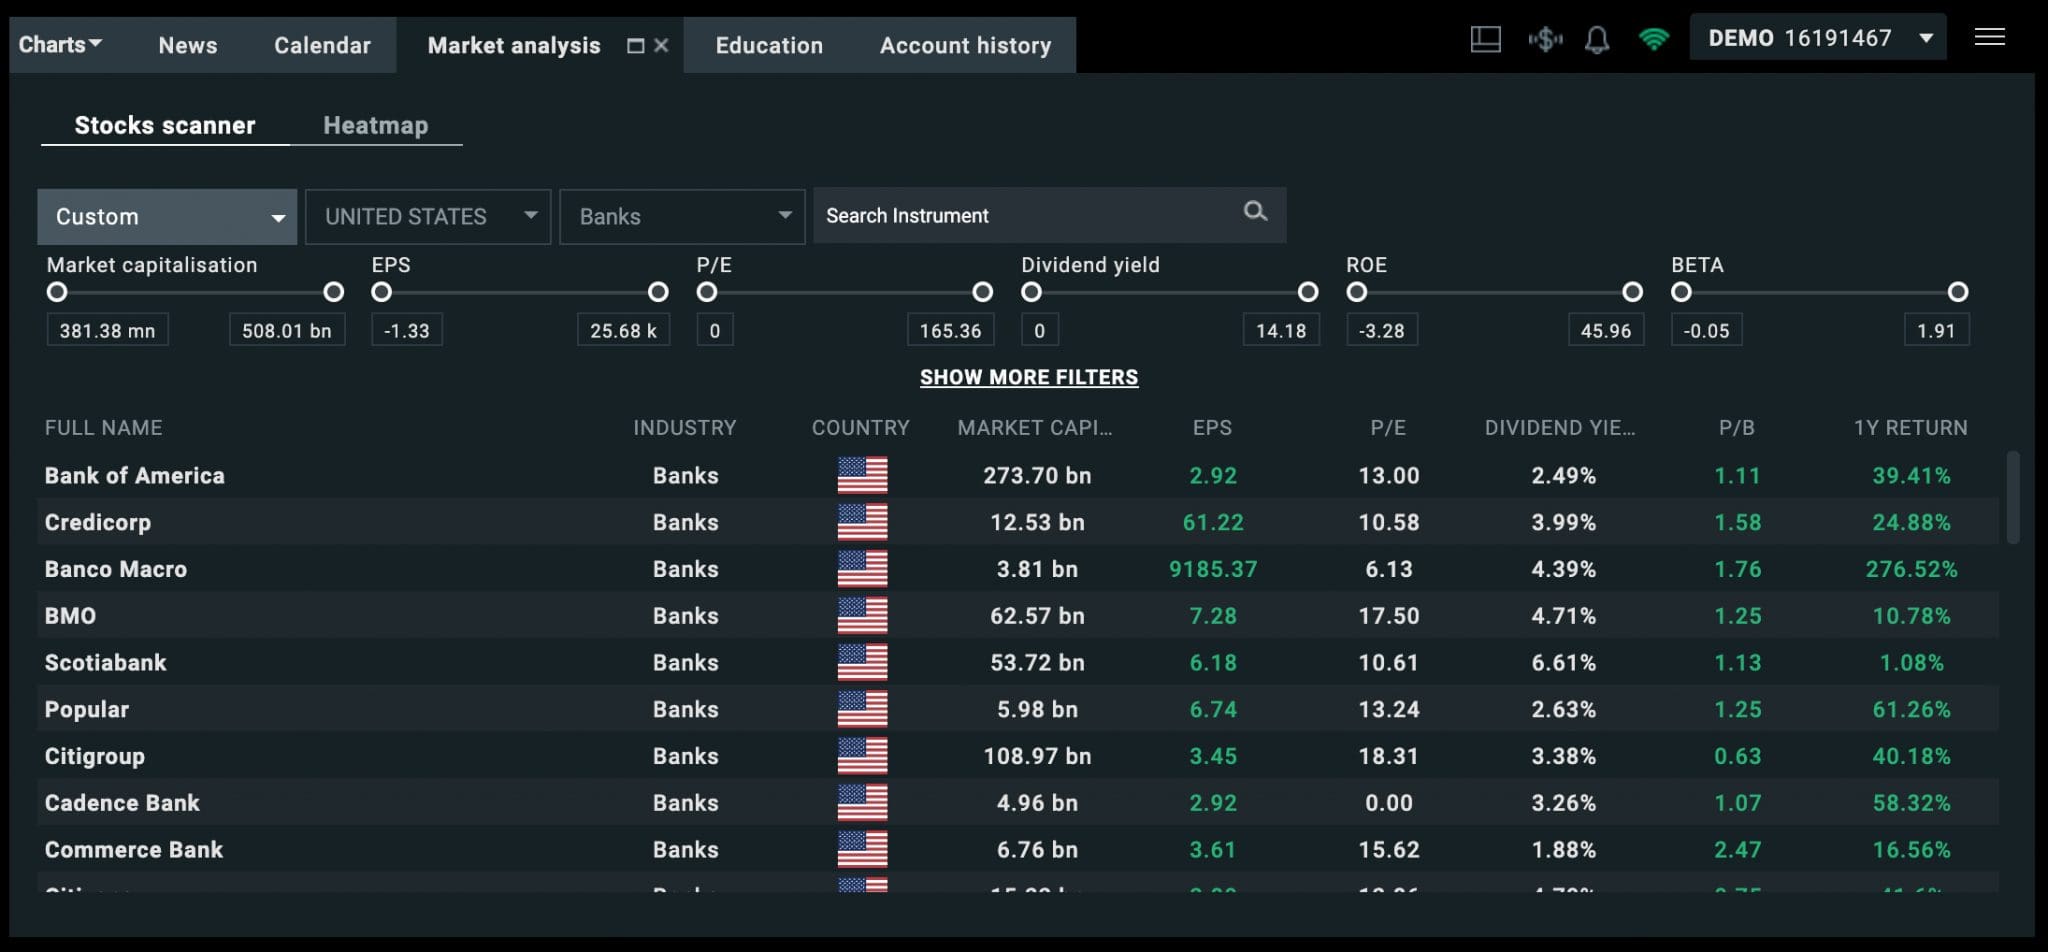2048x952 pixels.
Task: Open notifications bell icon
Action: click(x=1597, y=39)
